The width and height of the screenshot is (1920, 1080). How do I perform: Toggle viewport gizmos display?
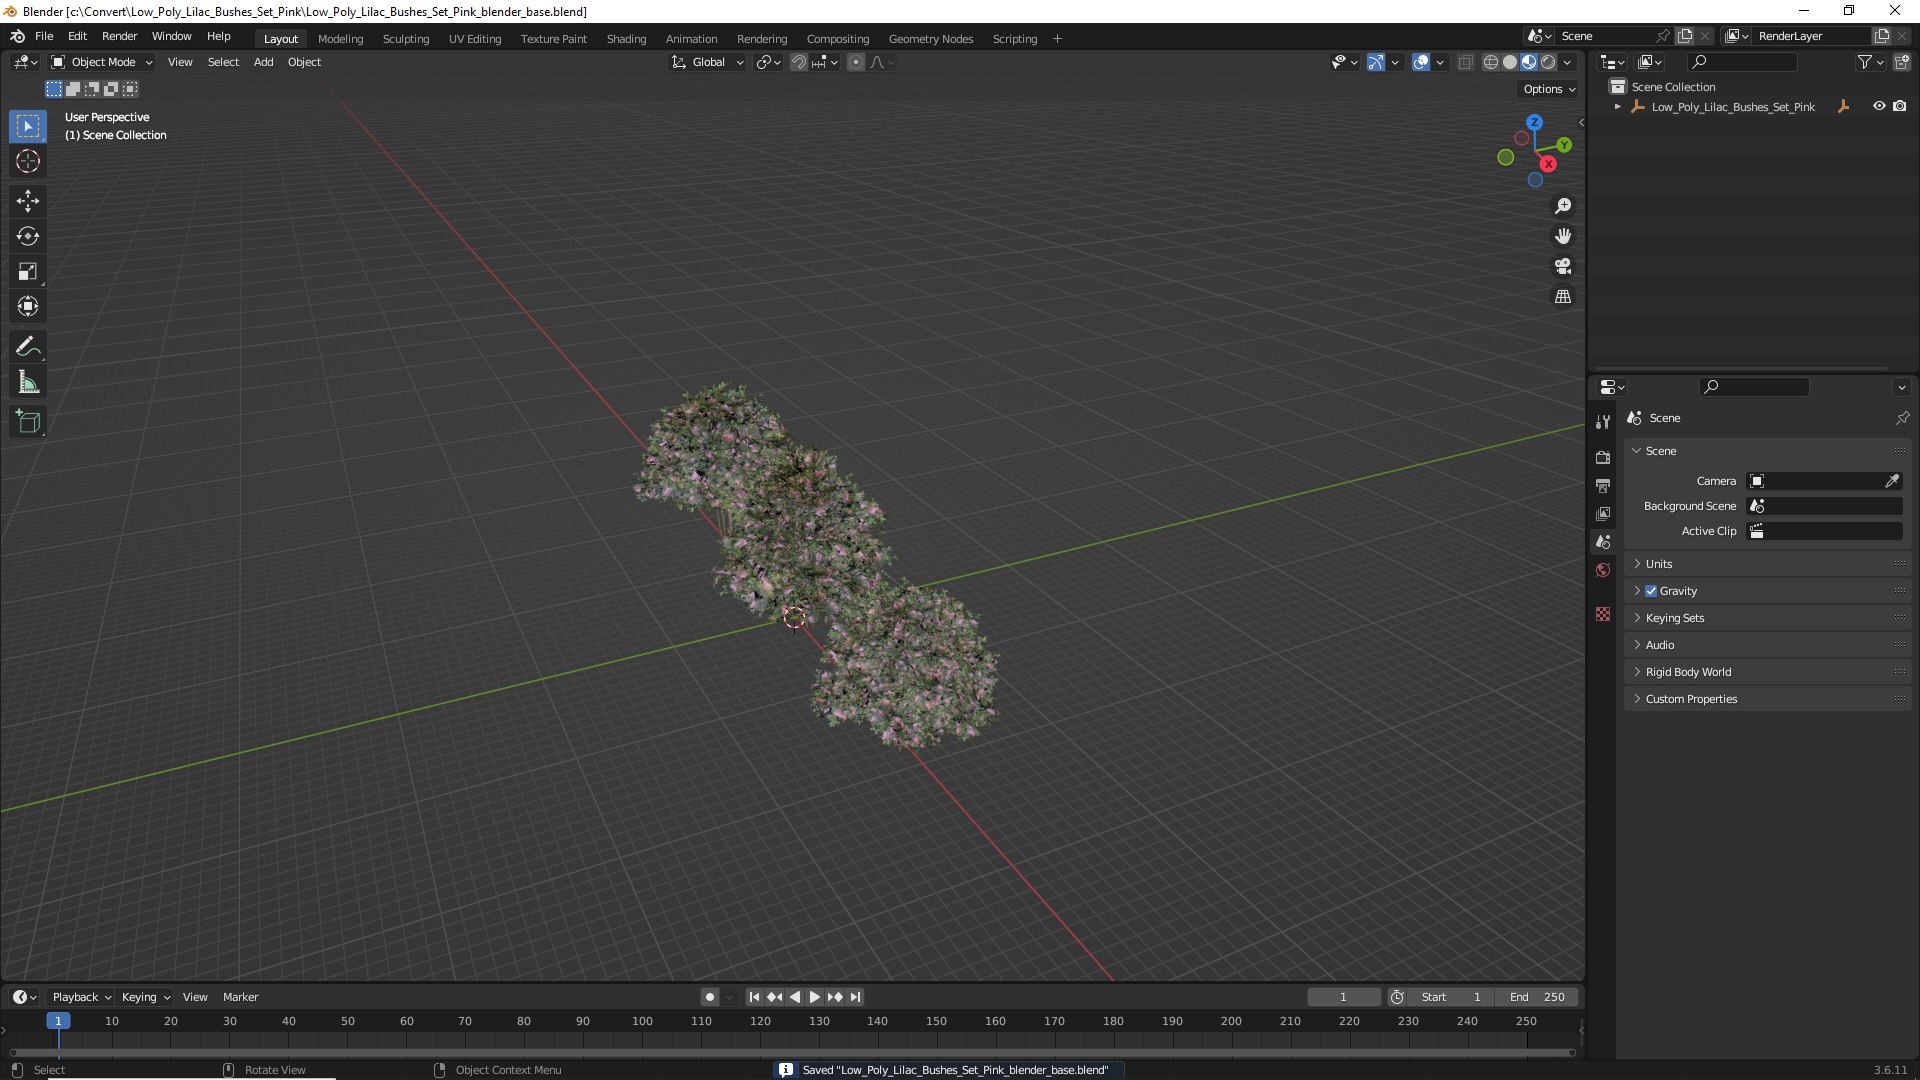click(1376, 62)
